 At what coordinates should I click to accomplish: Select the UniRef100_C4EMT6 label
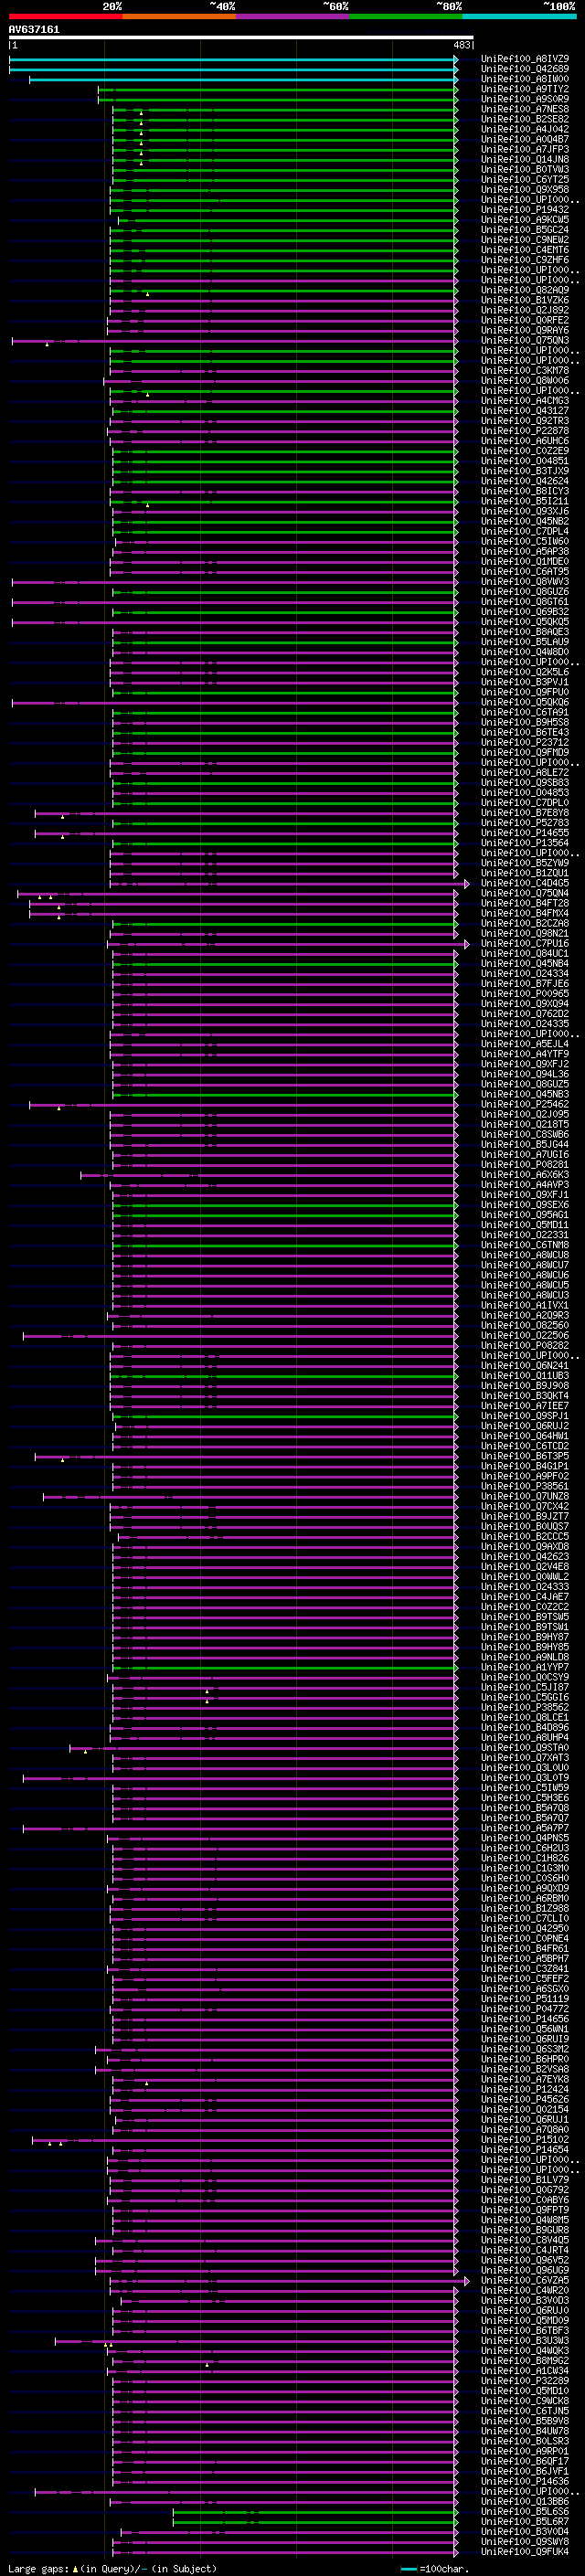coord(525,250)
